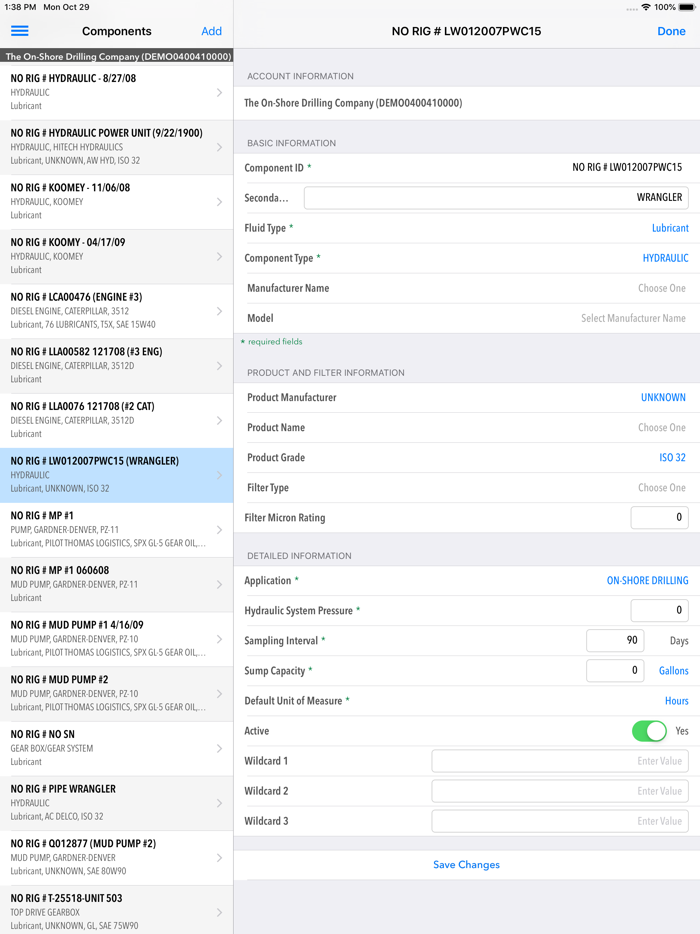Tap chevron on NO RIG # NO SN row
The image size is (700, 934).
[219, 748]
